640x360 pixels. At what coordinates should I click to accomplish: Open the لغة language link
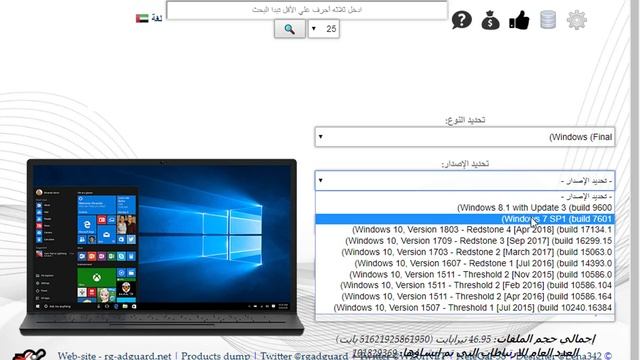(157, 18)
